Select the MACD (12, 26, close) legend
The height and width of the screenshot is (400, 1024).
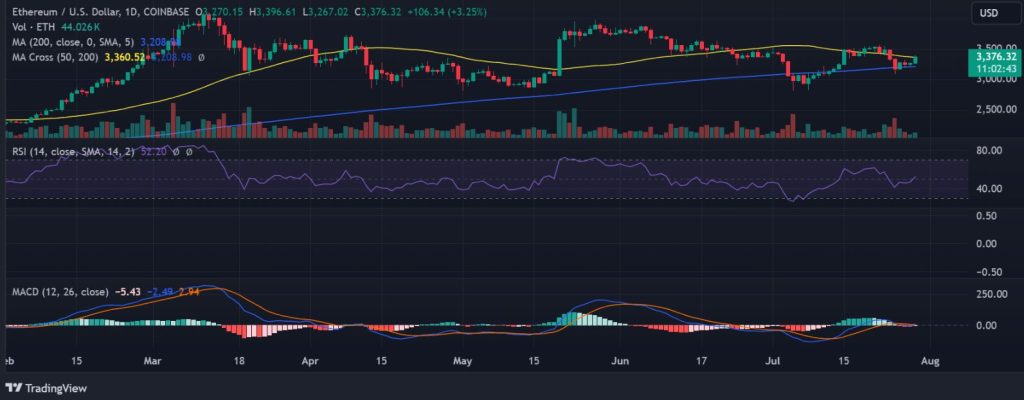coord(61,291)
